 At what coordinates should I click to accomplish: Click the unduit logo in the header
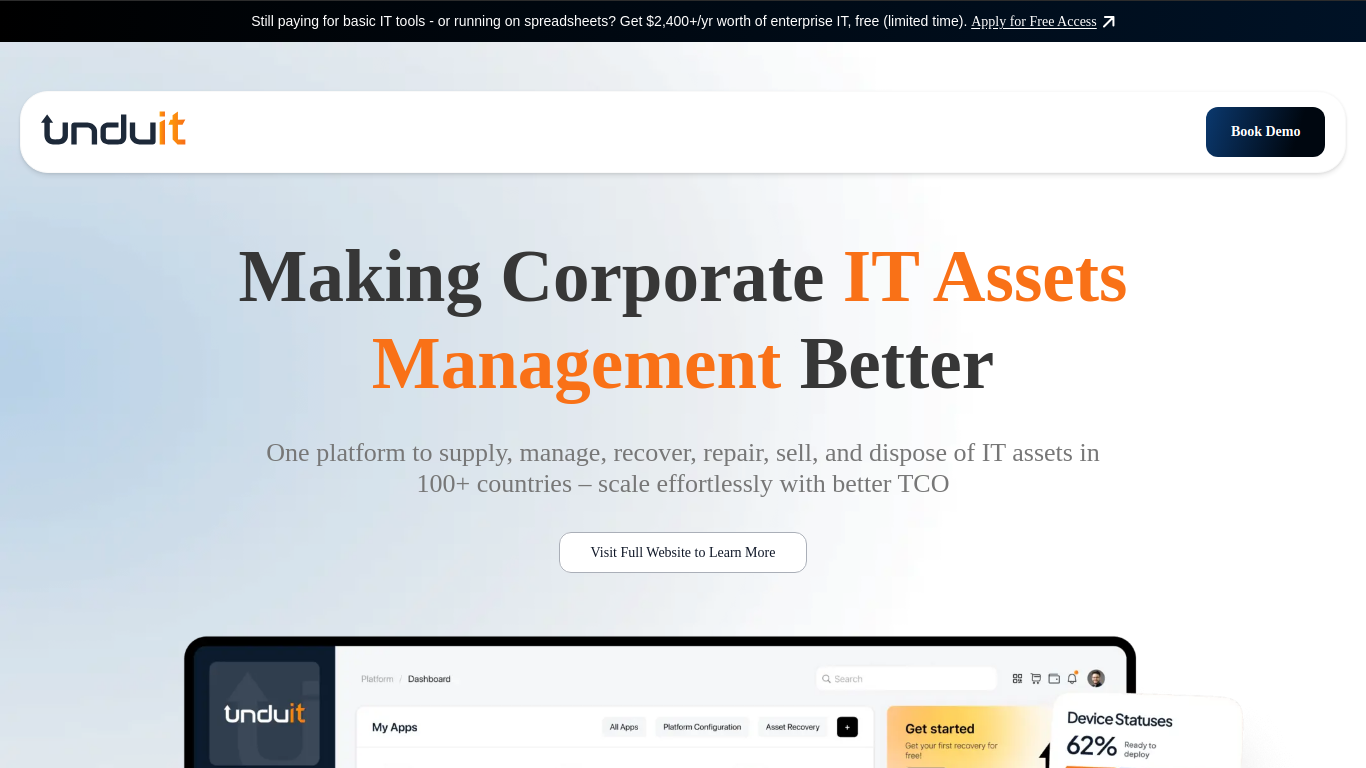[113, 129]
